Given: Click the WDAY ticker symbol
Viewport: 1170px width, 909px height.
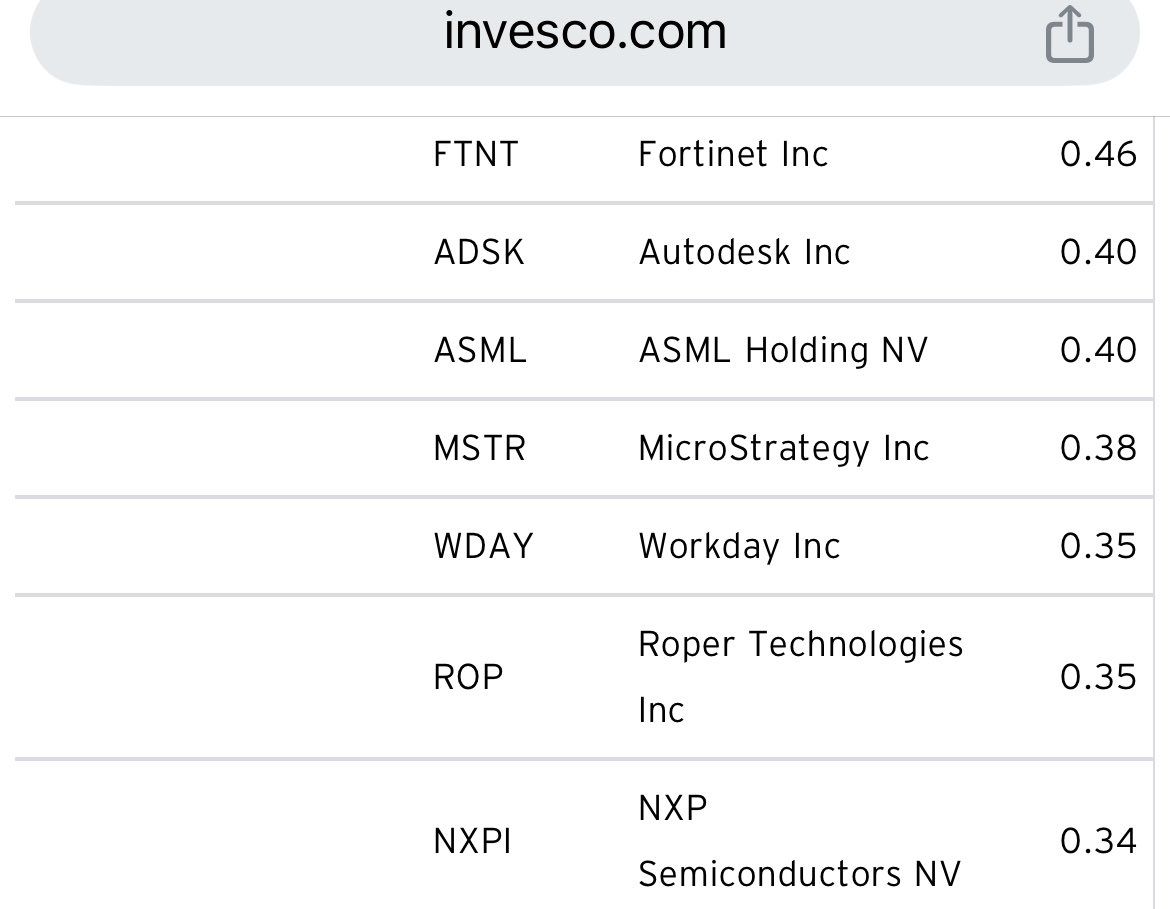Looking at the screenshot, I should pyautogui.click(x=484, y=546).
